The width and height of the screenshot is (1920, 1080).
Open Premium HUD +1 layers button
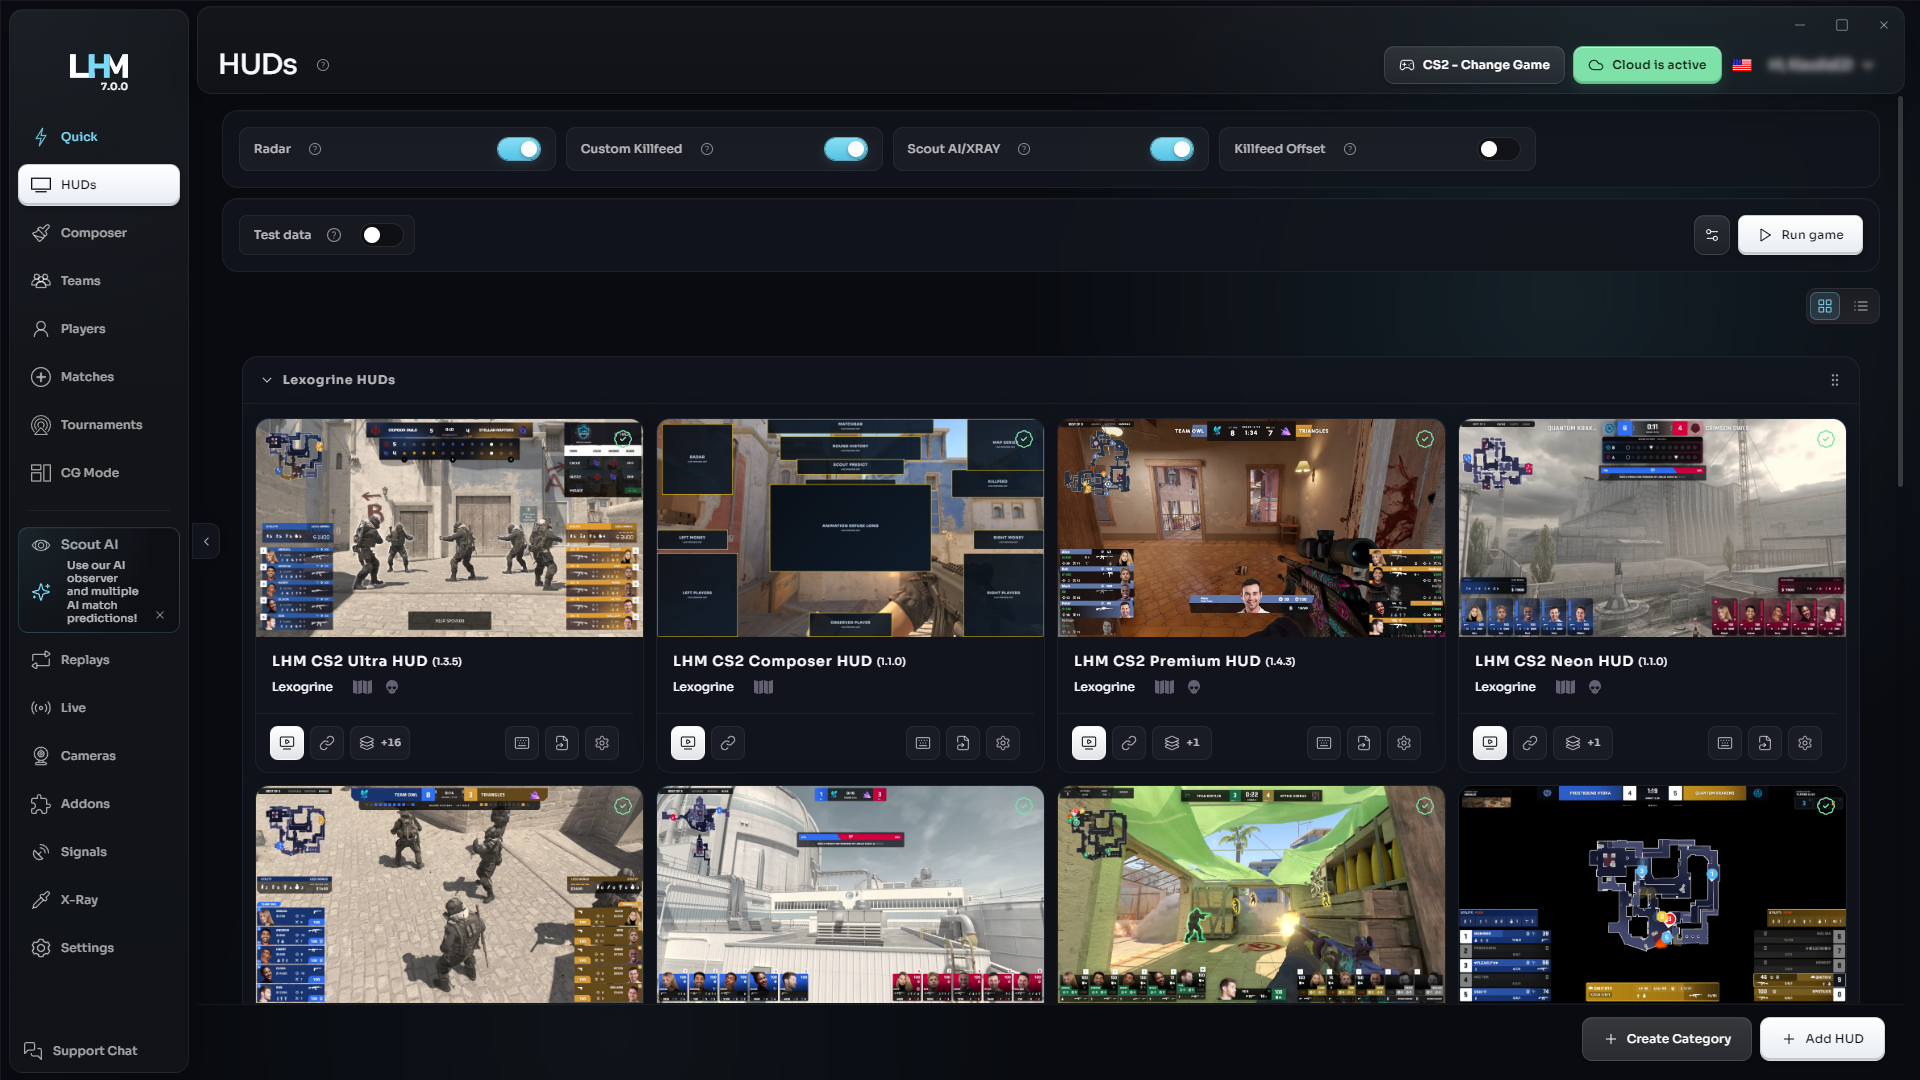1182,743
